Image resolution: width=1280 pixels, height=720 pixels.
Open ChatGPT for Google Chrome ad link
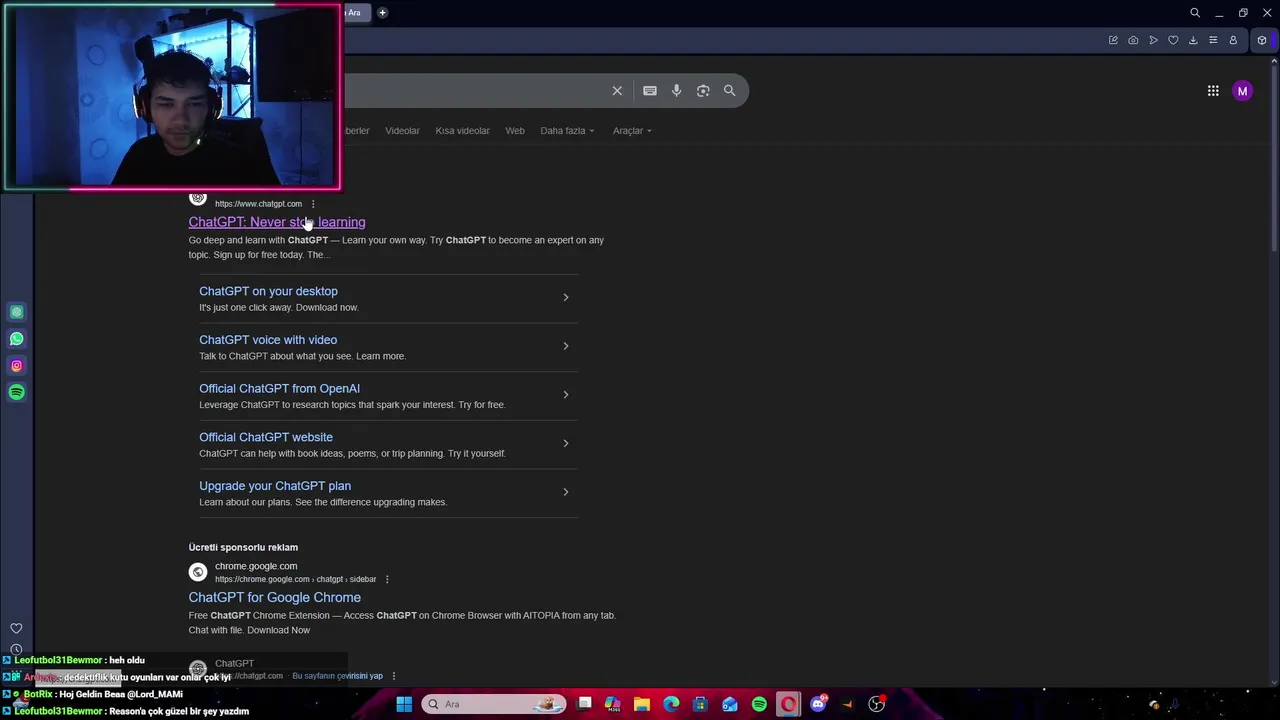(275, 598)
